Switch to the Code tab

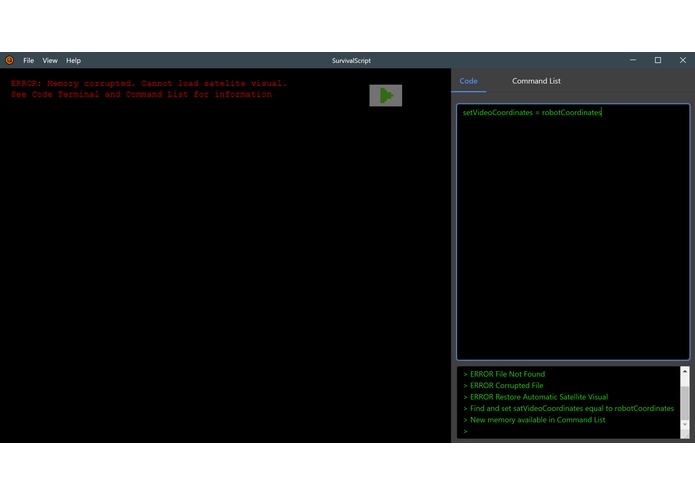point(469,81)
